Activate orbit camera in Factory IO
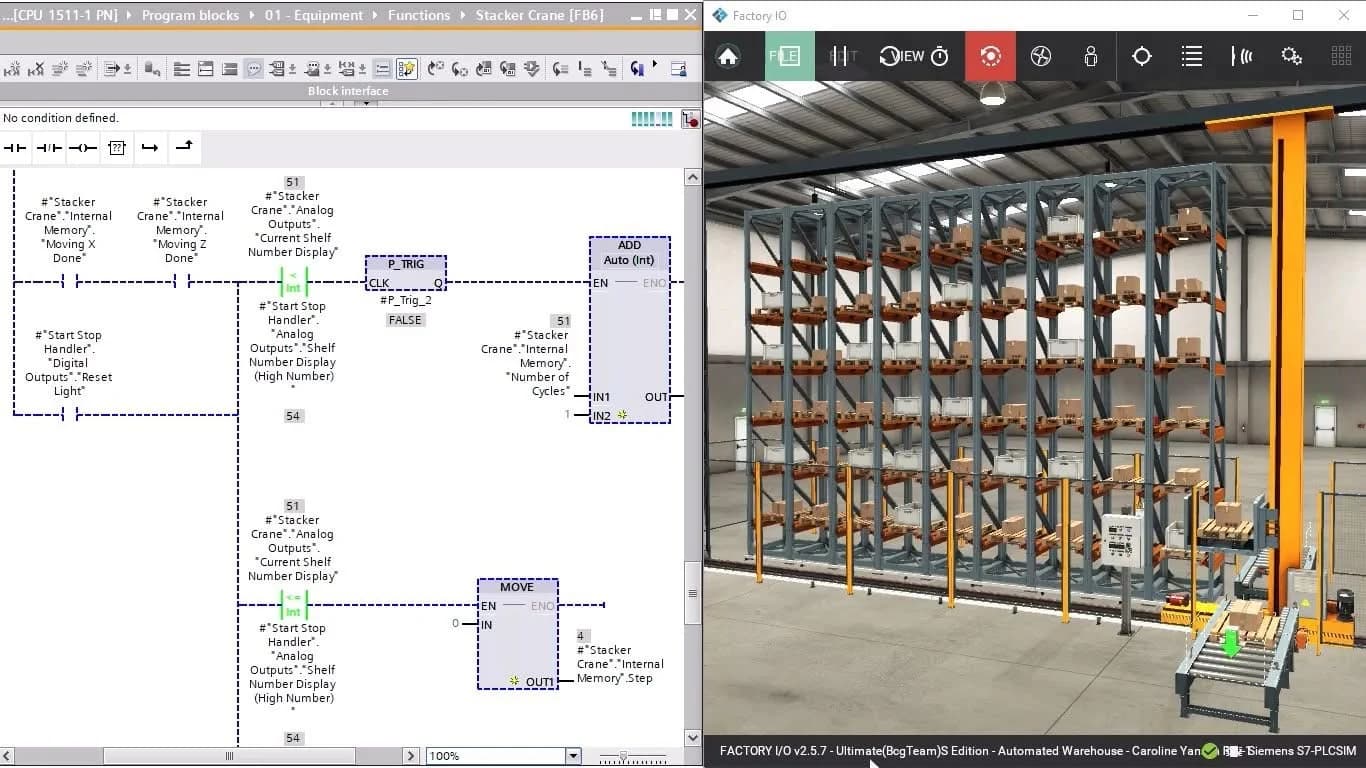 pos(990,56)
